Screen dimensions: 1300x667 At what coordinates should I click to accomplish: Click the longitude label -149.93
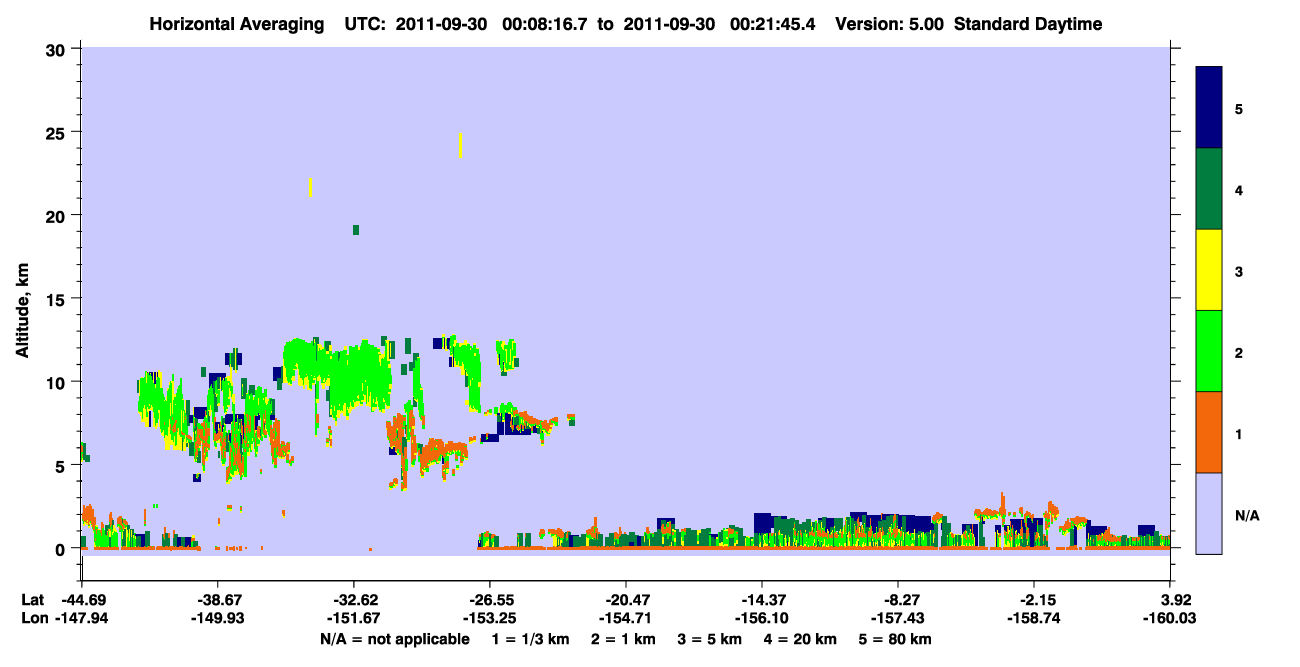(x=217, y=619)
